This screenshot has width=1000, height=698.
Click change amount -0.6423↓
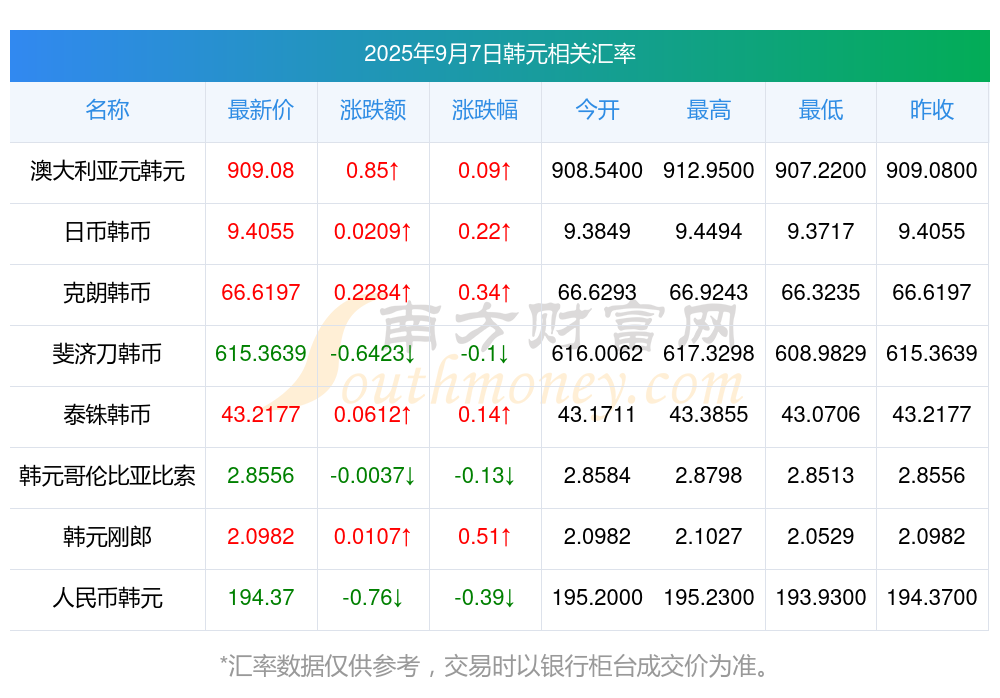[x=372, y=353]
